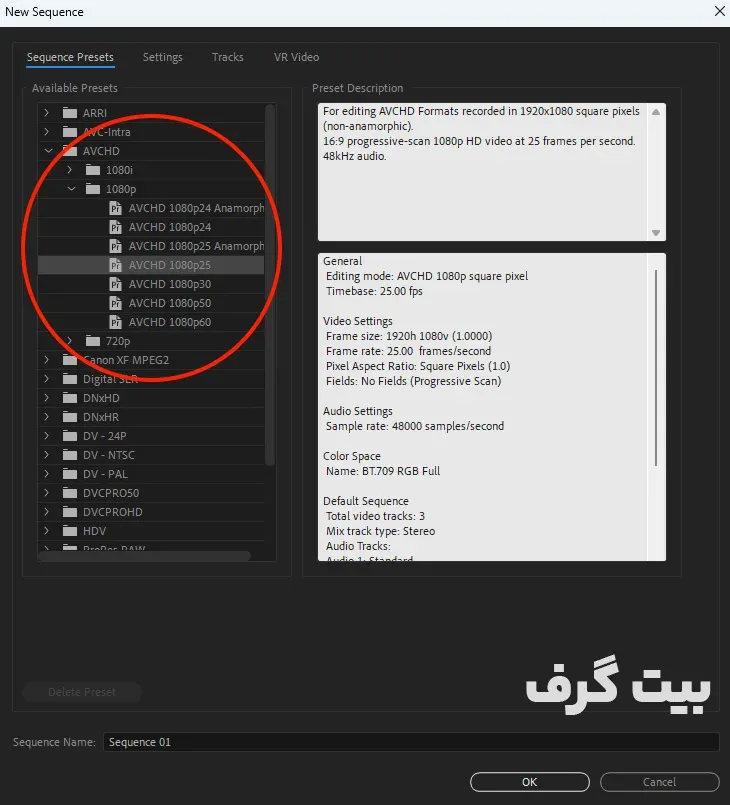Image resolution: width=730 pixels, height=805 pixels.
Task: Click the DV - PAL folder icon
Action: pyautogui.click(x=70, y=474)
